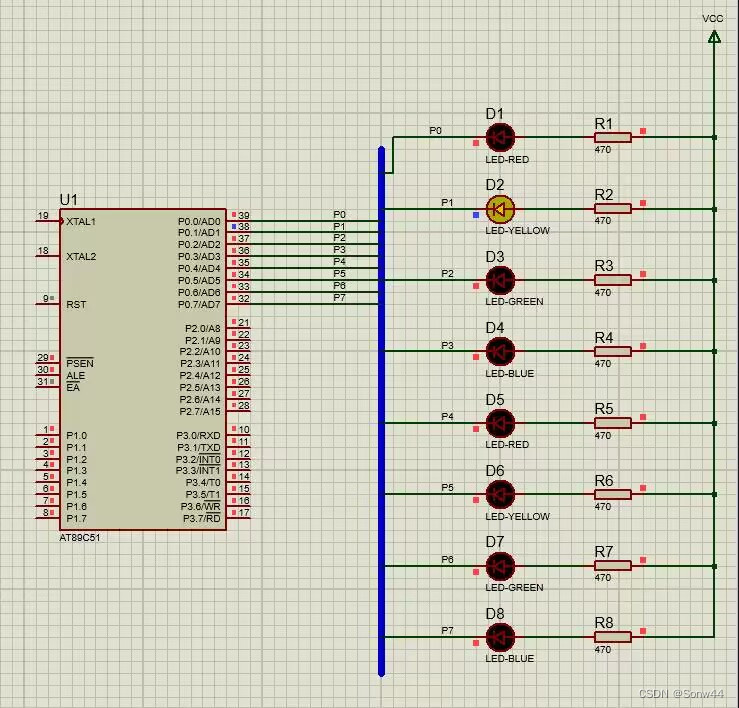739x708 pixels.
Task: Click the ALE pin label
Action: coord(75,375)
